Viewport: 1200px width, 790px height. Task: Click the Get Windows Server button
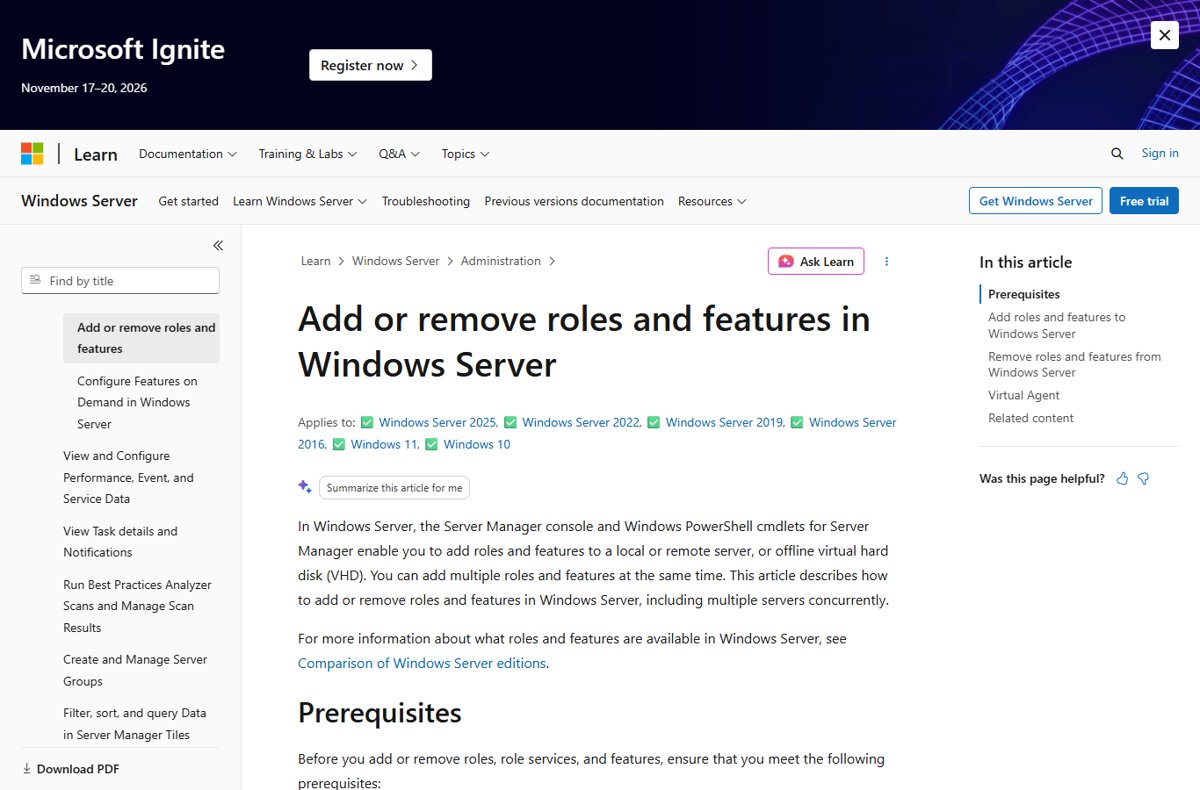(x=1036, y=201)
